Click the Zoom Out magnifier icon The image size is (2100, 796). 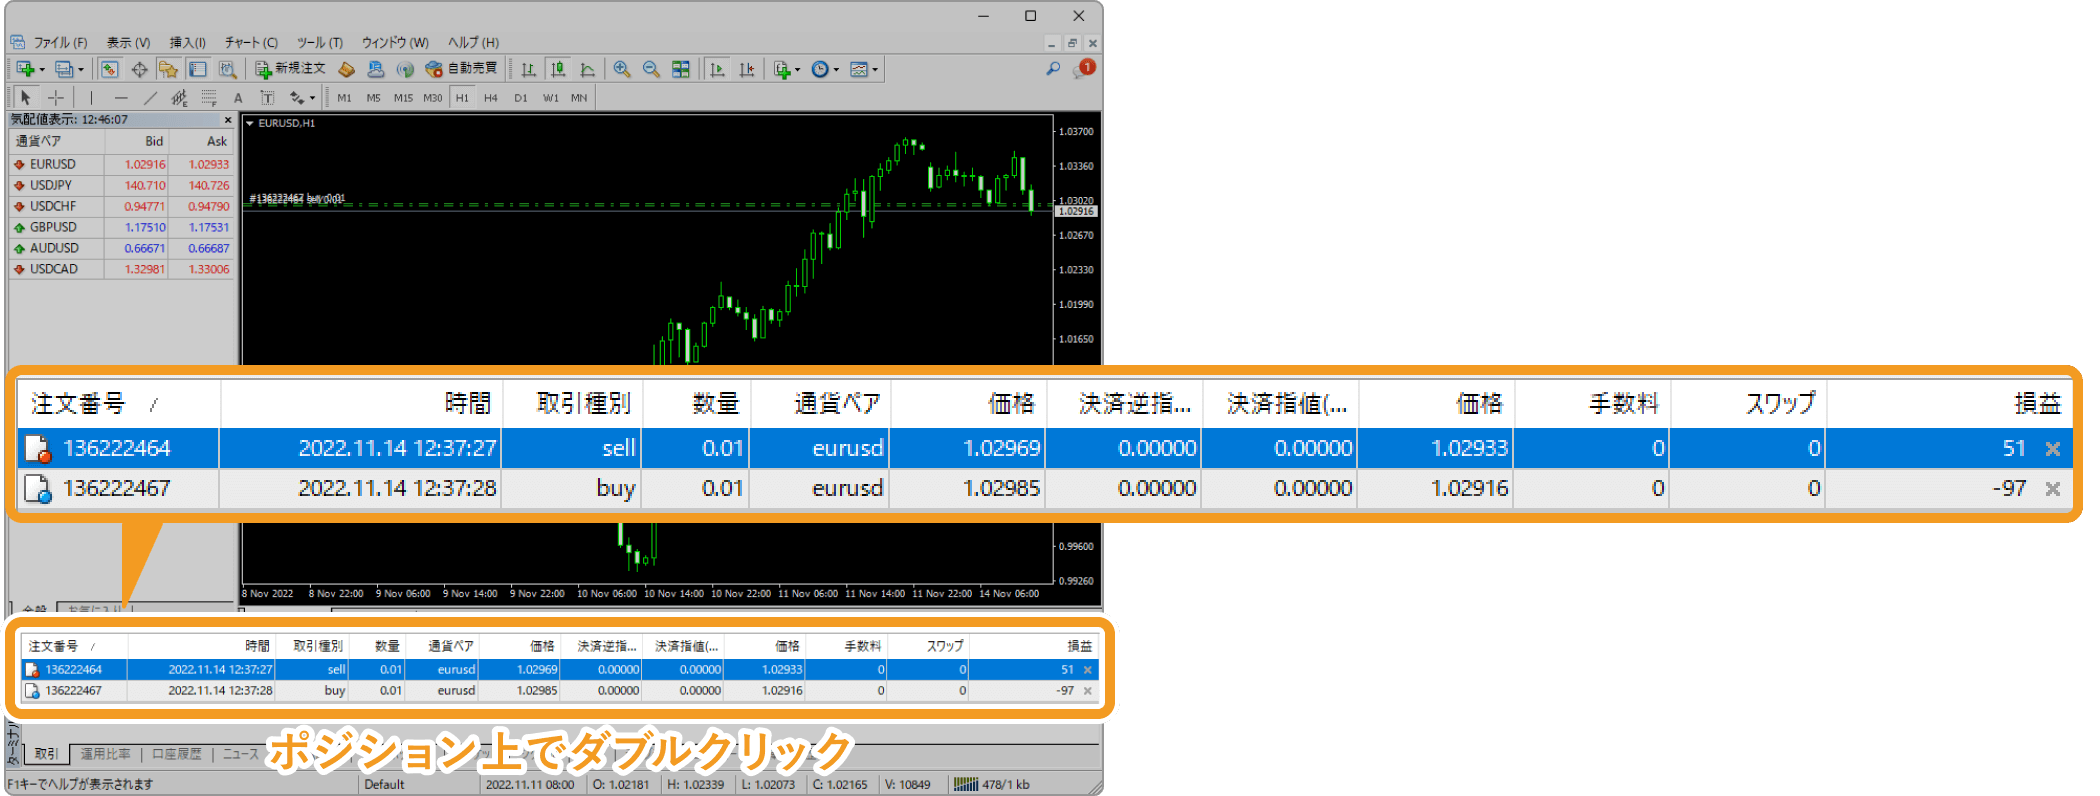[x=651, y=69]
